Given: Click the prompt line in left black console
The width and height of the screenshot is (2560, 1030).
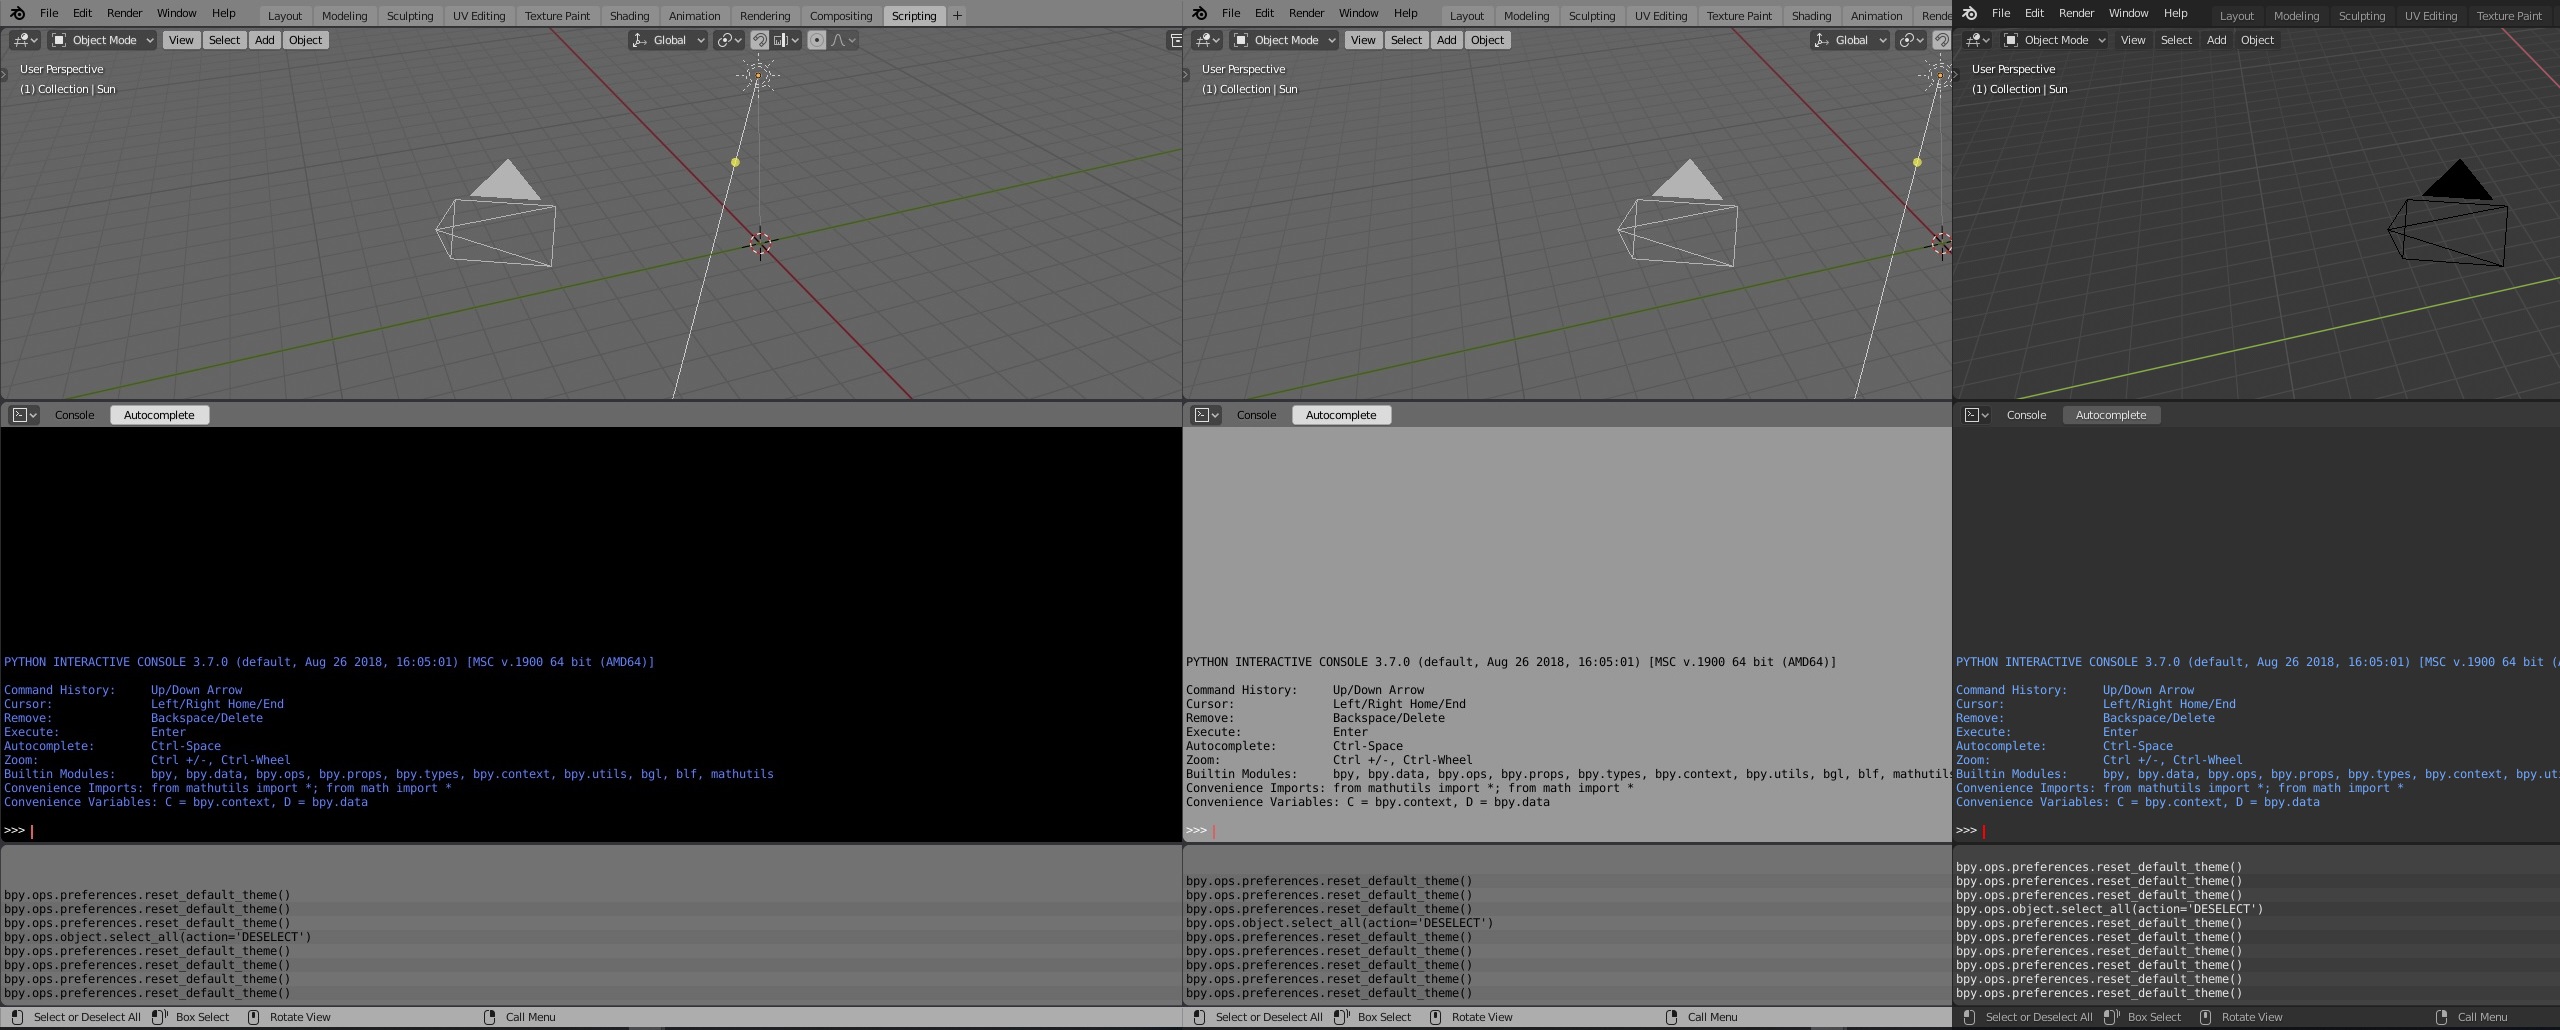Looking at the screenshot, I should pos(591,830).
